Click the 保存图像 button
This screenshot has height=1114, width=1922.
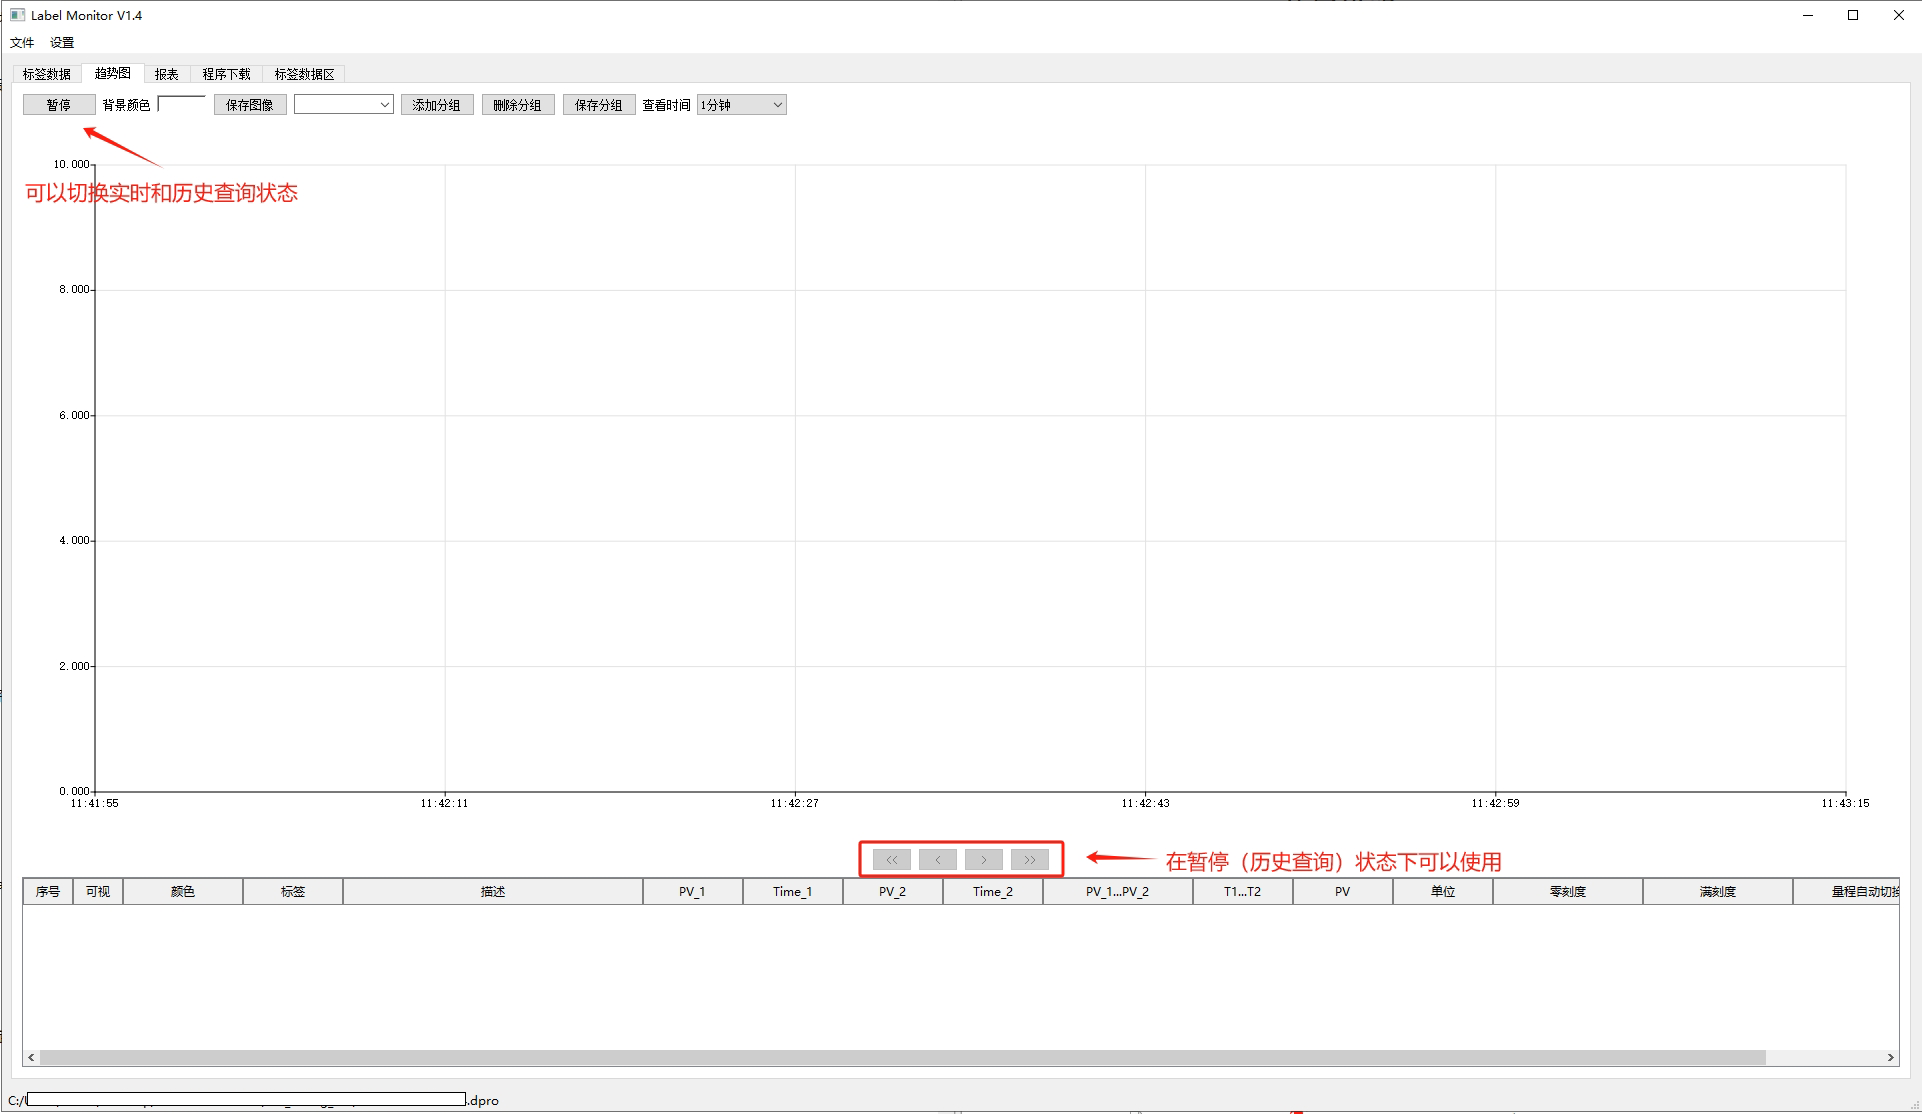click(250, 105)
